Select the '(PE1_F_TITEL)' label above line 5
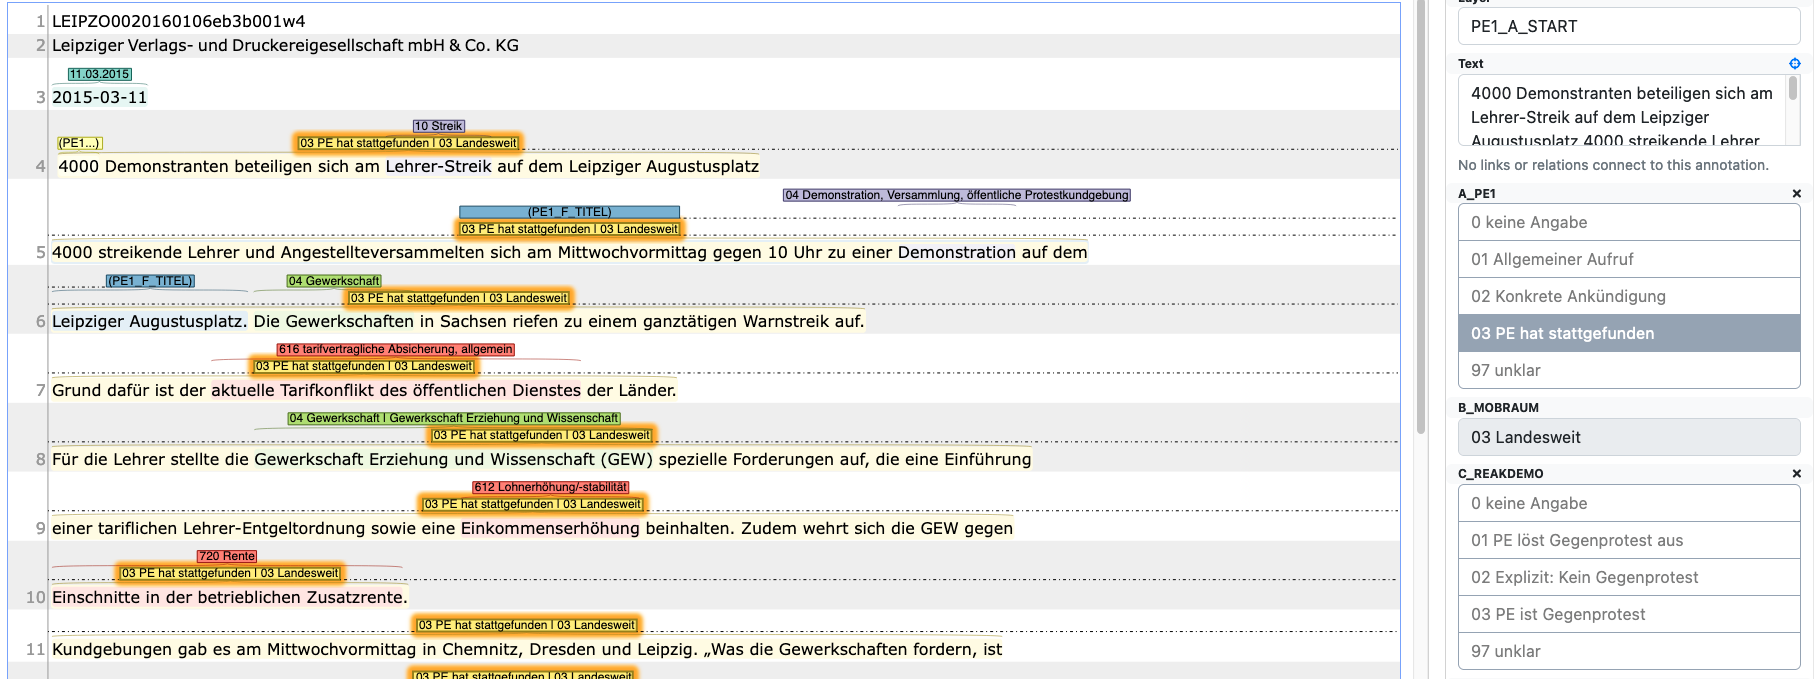 (x=569, y=212)
